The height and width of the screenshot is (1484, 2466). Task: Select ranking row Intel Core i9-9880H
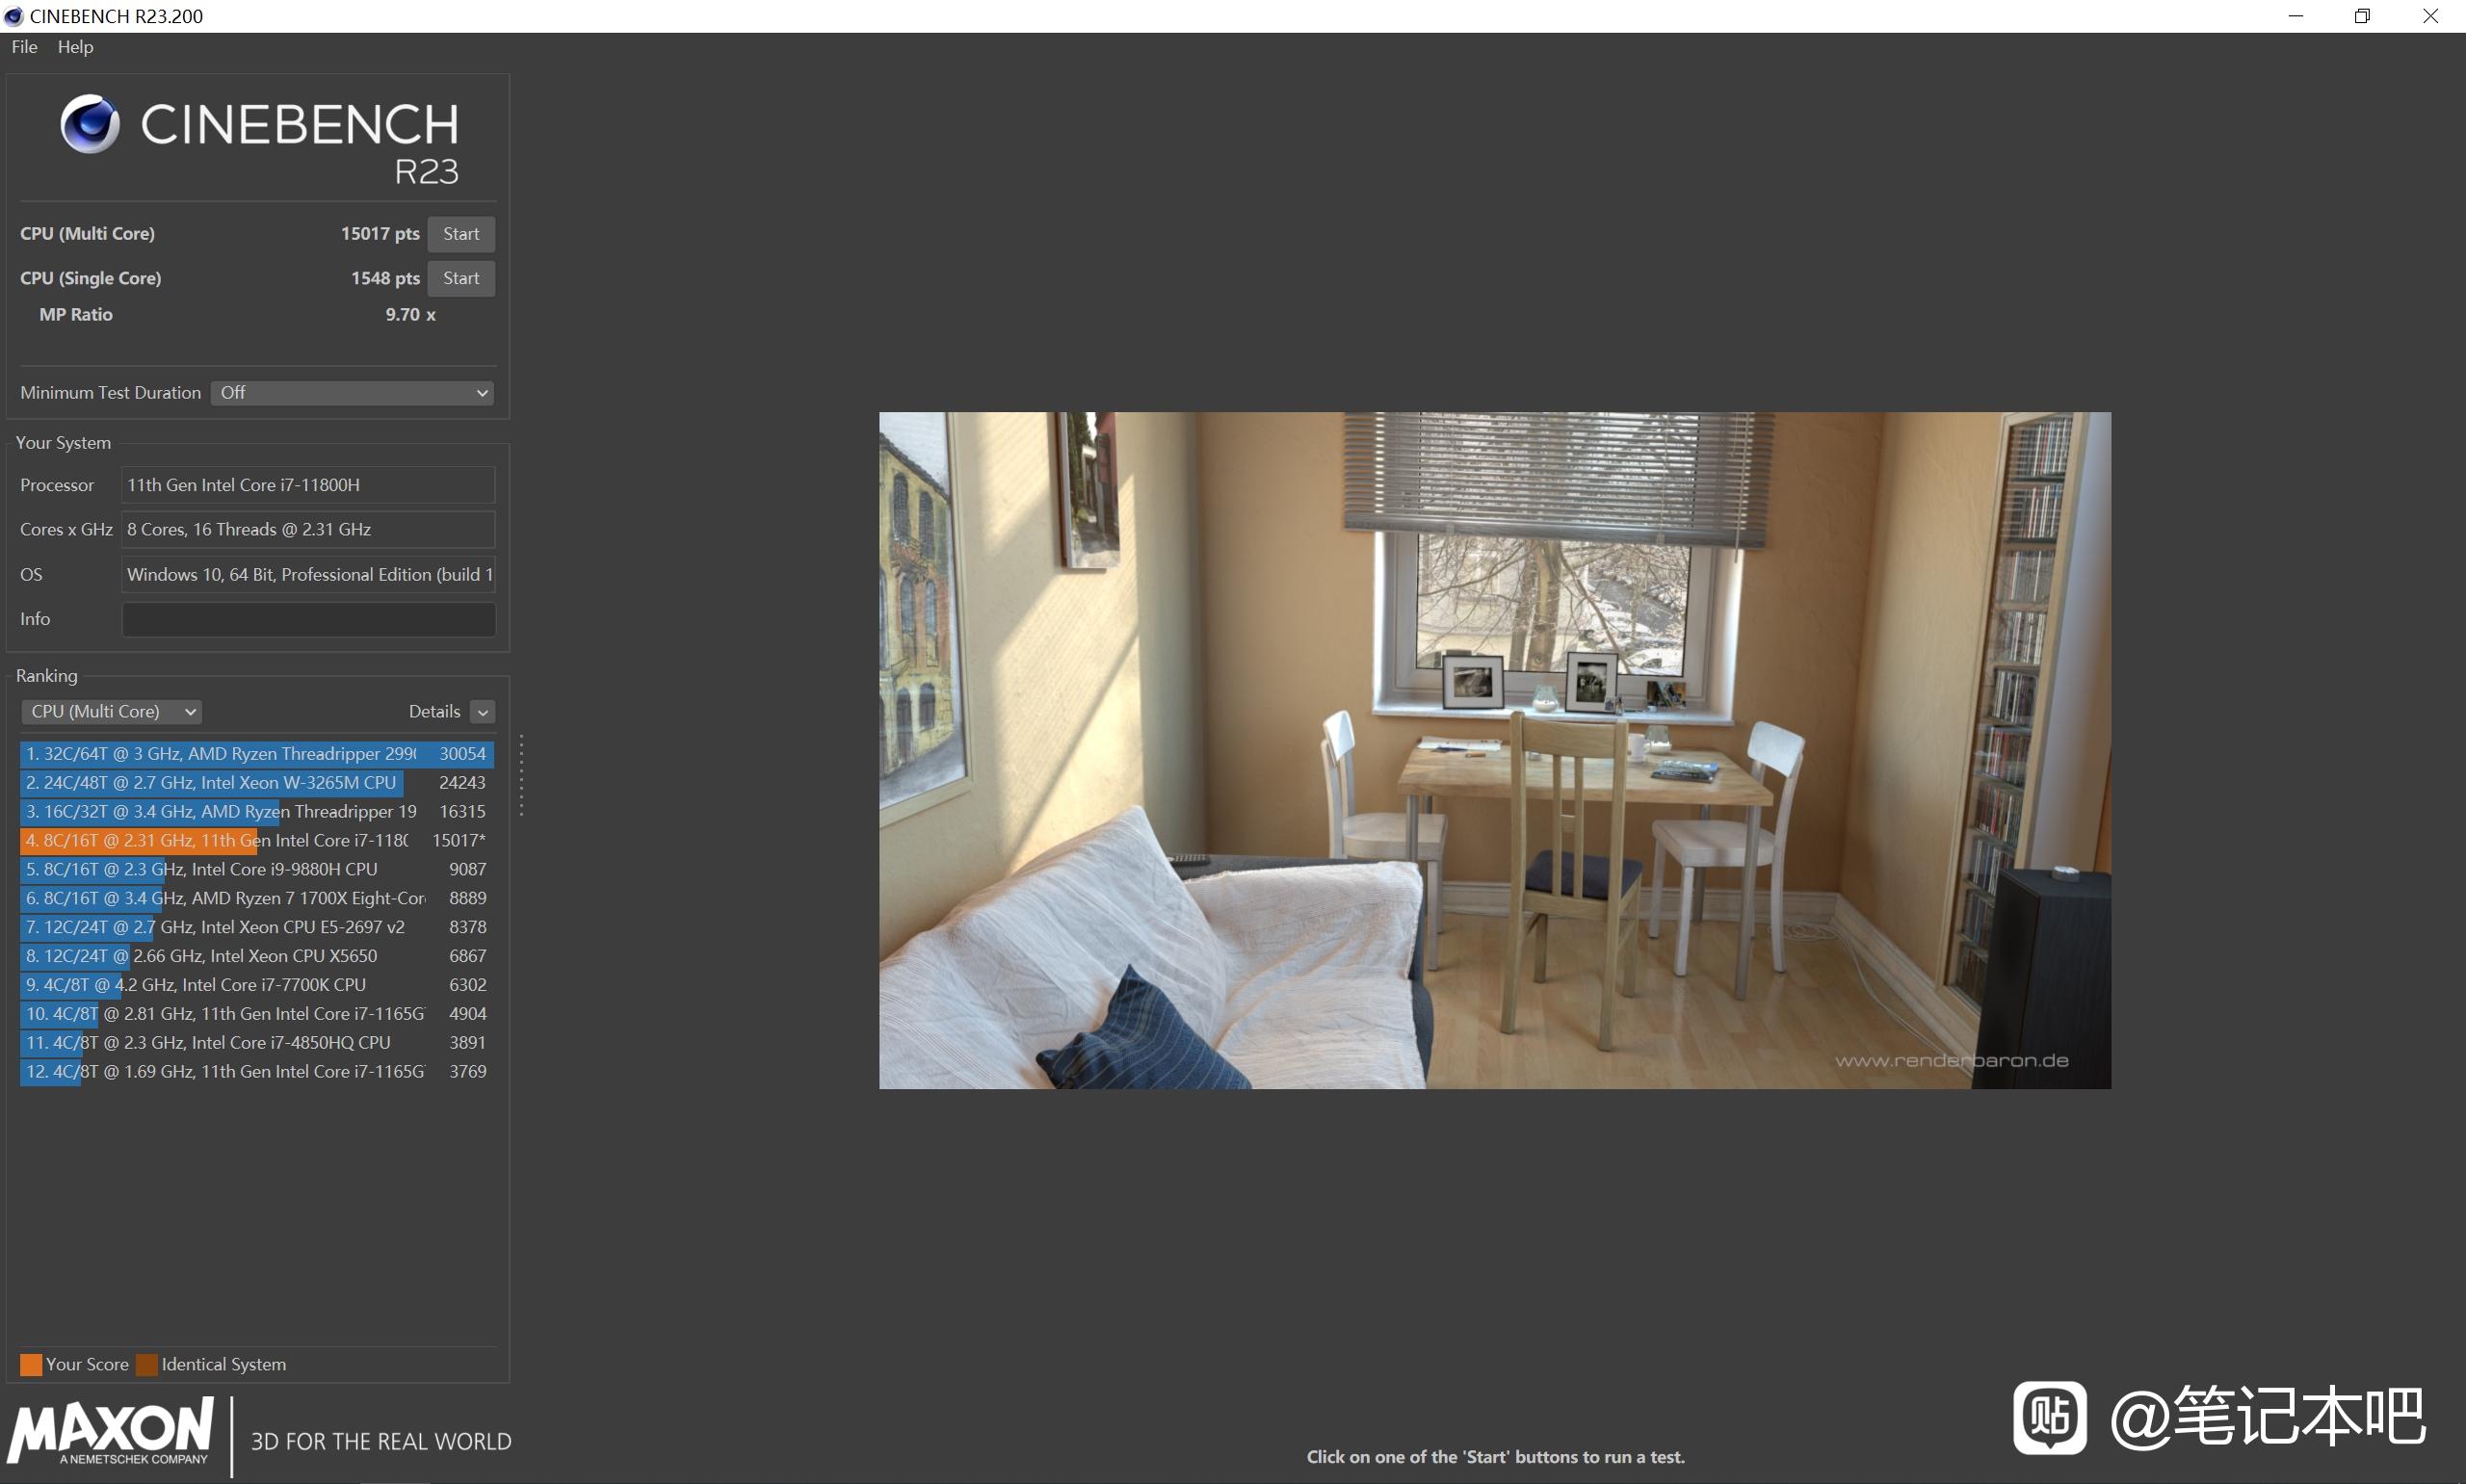(x=257, y=870)
